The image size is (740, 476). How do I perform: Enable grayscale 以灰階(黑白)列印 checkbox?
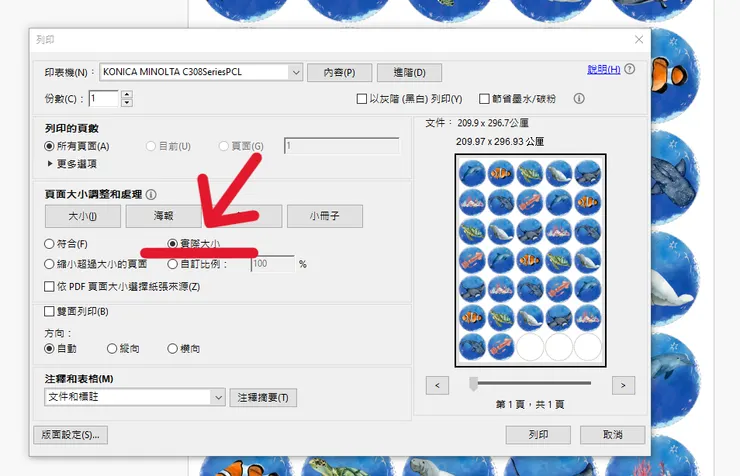tap(362, 99)
